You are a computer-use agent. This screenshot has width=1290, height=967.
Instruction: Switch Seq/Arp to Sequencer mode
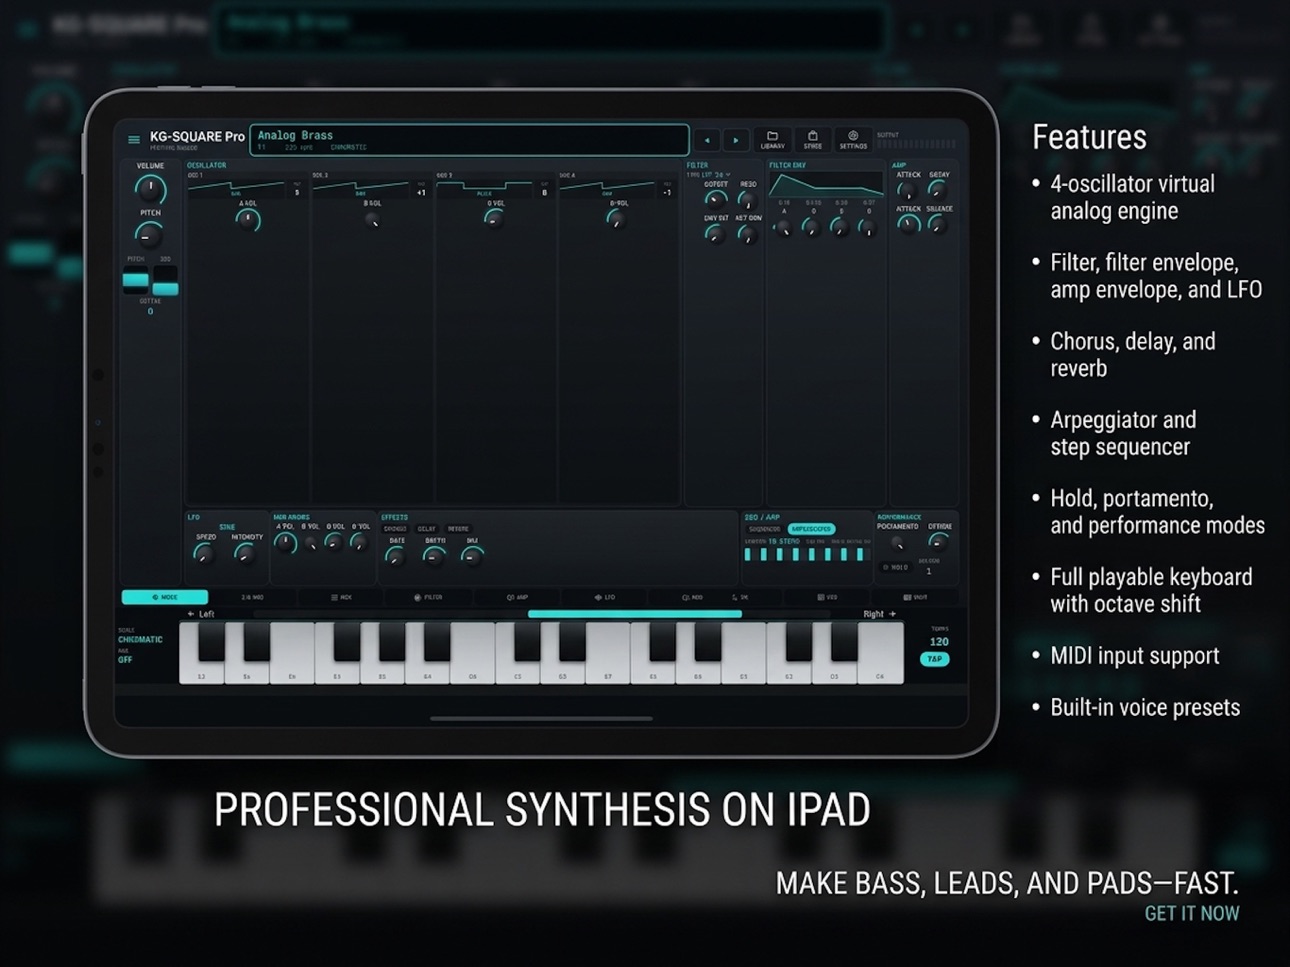pos(765,529)
